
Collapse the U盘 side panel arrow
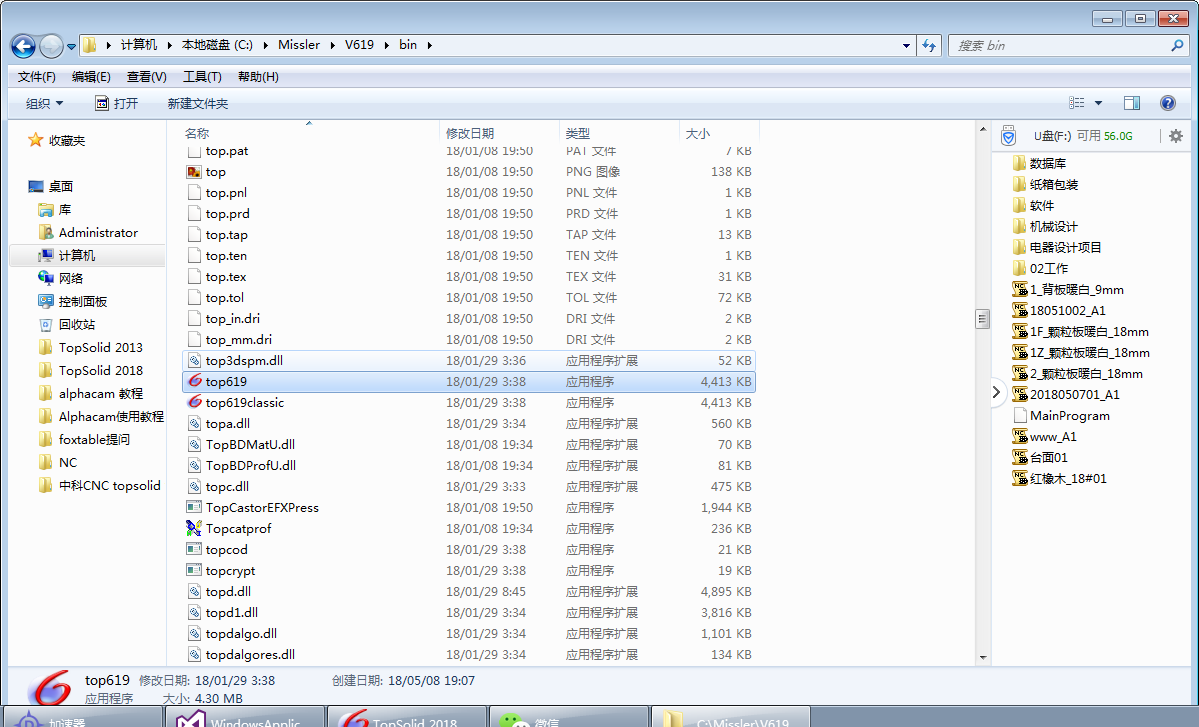996,392
